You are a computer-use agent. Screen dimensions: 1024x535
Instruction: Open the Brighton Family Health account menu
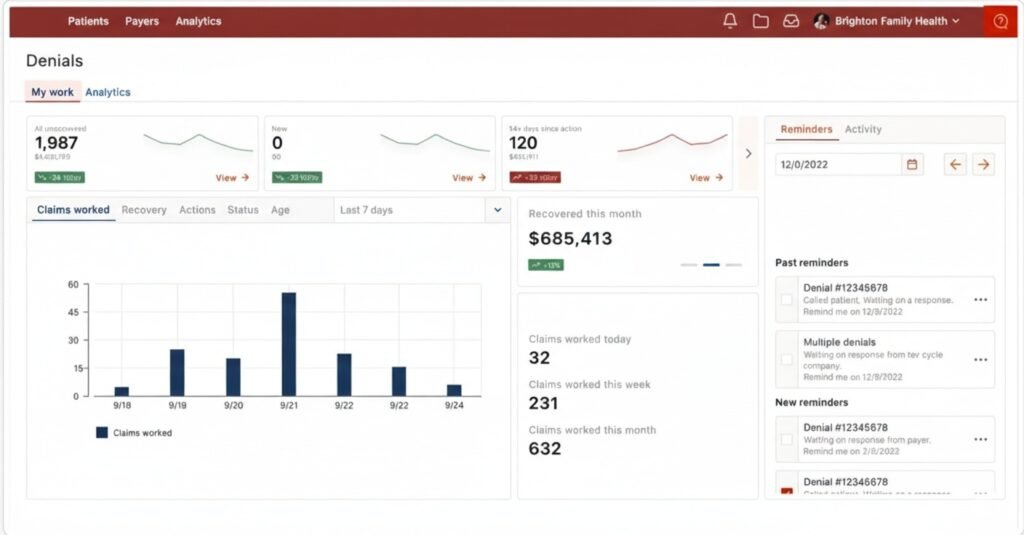886,21
